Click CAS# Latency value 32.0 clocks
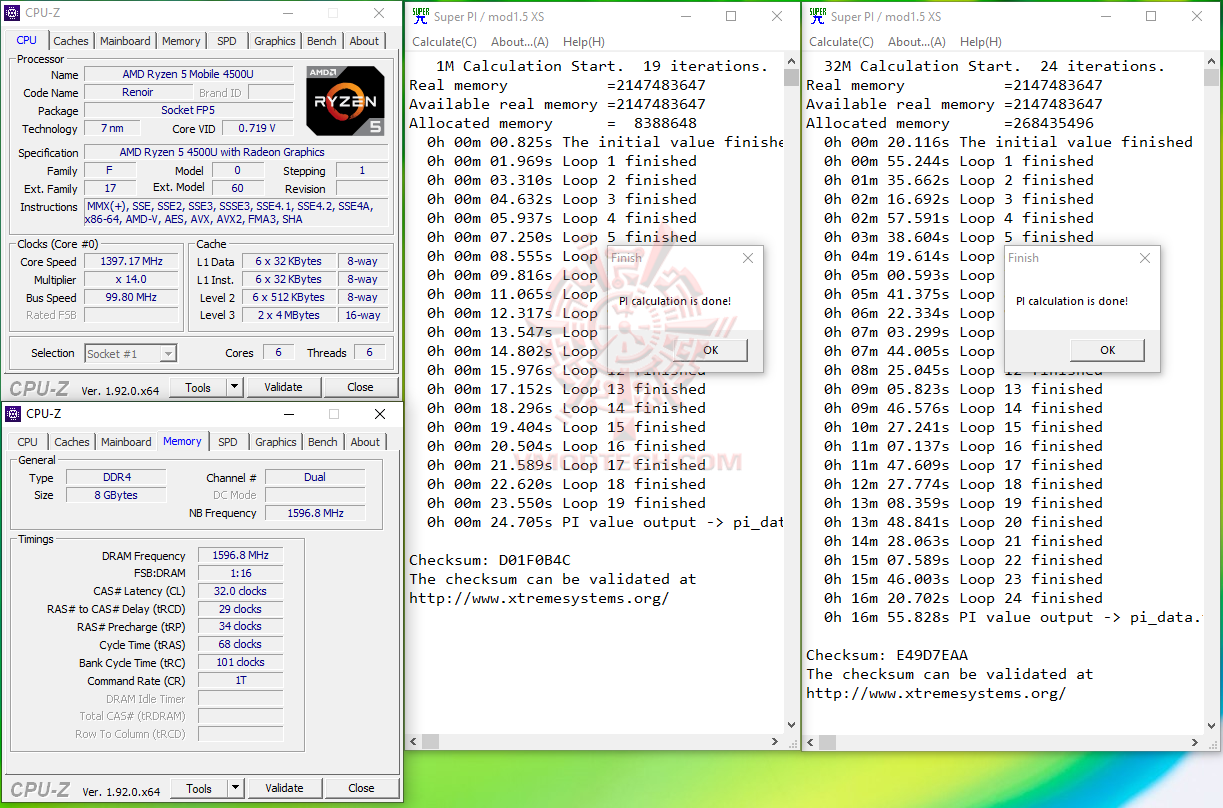The width and height of the screenshot is (1223, 808). pos(241,591)
